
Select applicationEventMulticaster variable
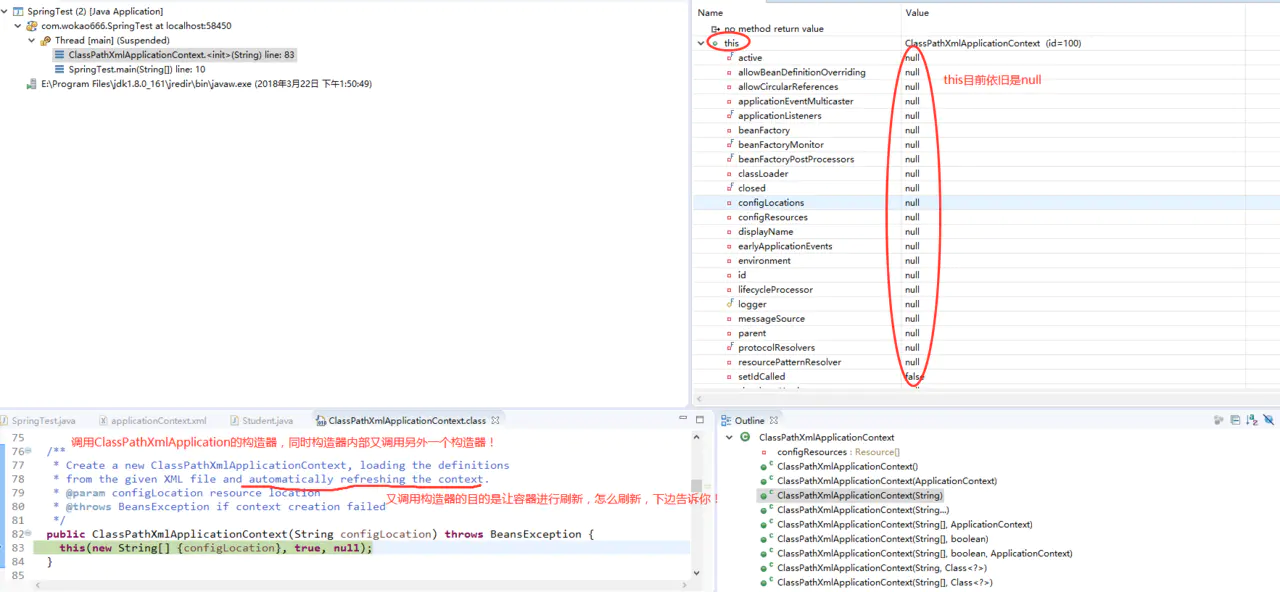(x=796, y=101)
